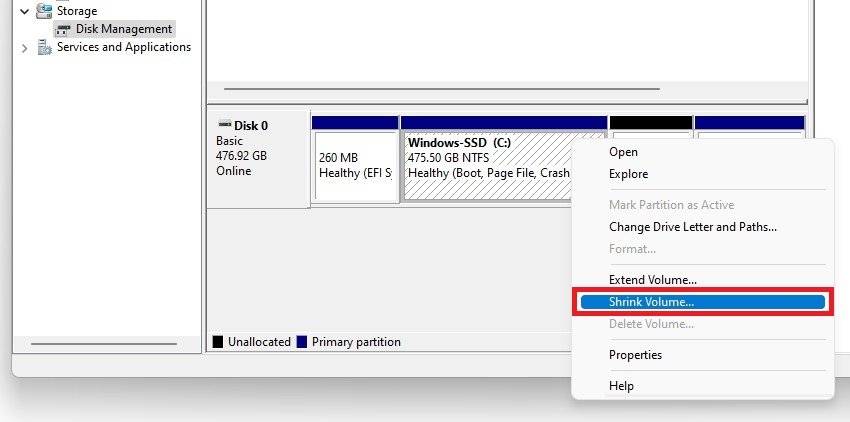The width and height of the screenshot is (850, 422).
Task: Click the black Unallocated legend swatch
Action: coord(218,342)
